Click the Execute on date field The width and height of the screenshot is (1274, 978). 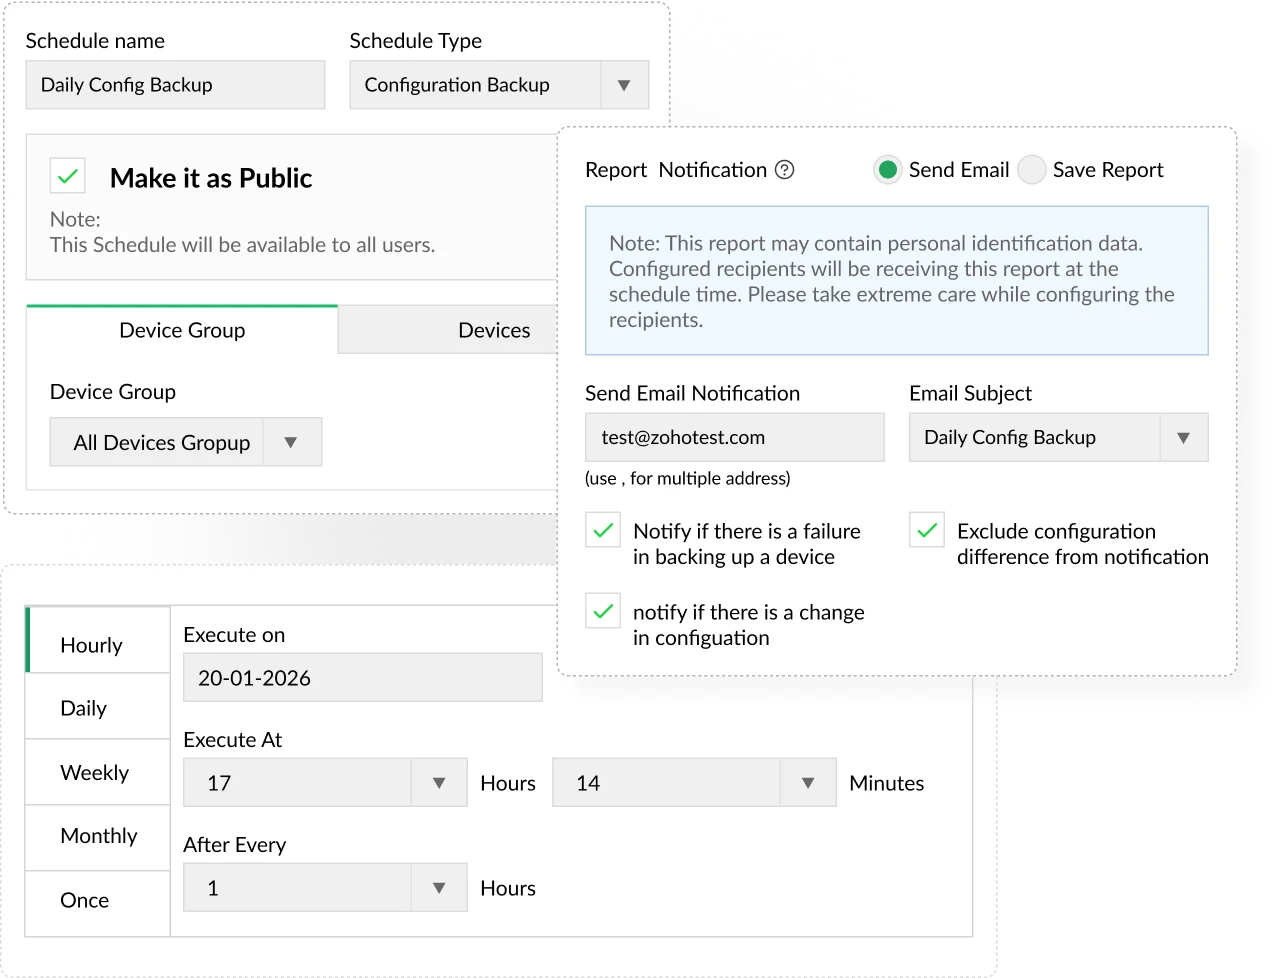pyautogui.click(x=362, y=676)
